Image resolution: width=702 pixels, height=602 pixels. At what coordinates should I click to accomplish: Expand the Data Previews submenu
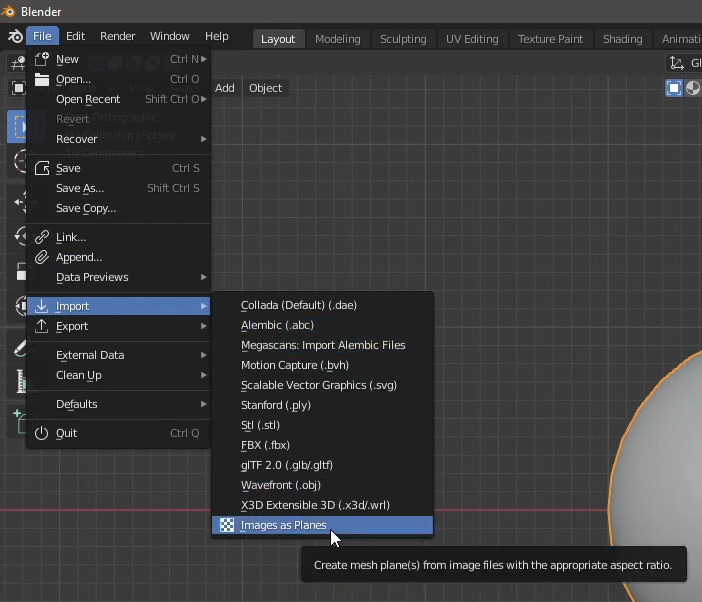pos(204,277)
